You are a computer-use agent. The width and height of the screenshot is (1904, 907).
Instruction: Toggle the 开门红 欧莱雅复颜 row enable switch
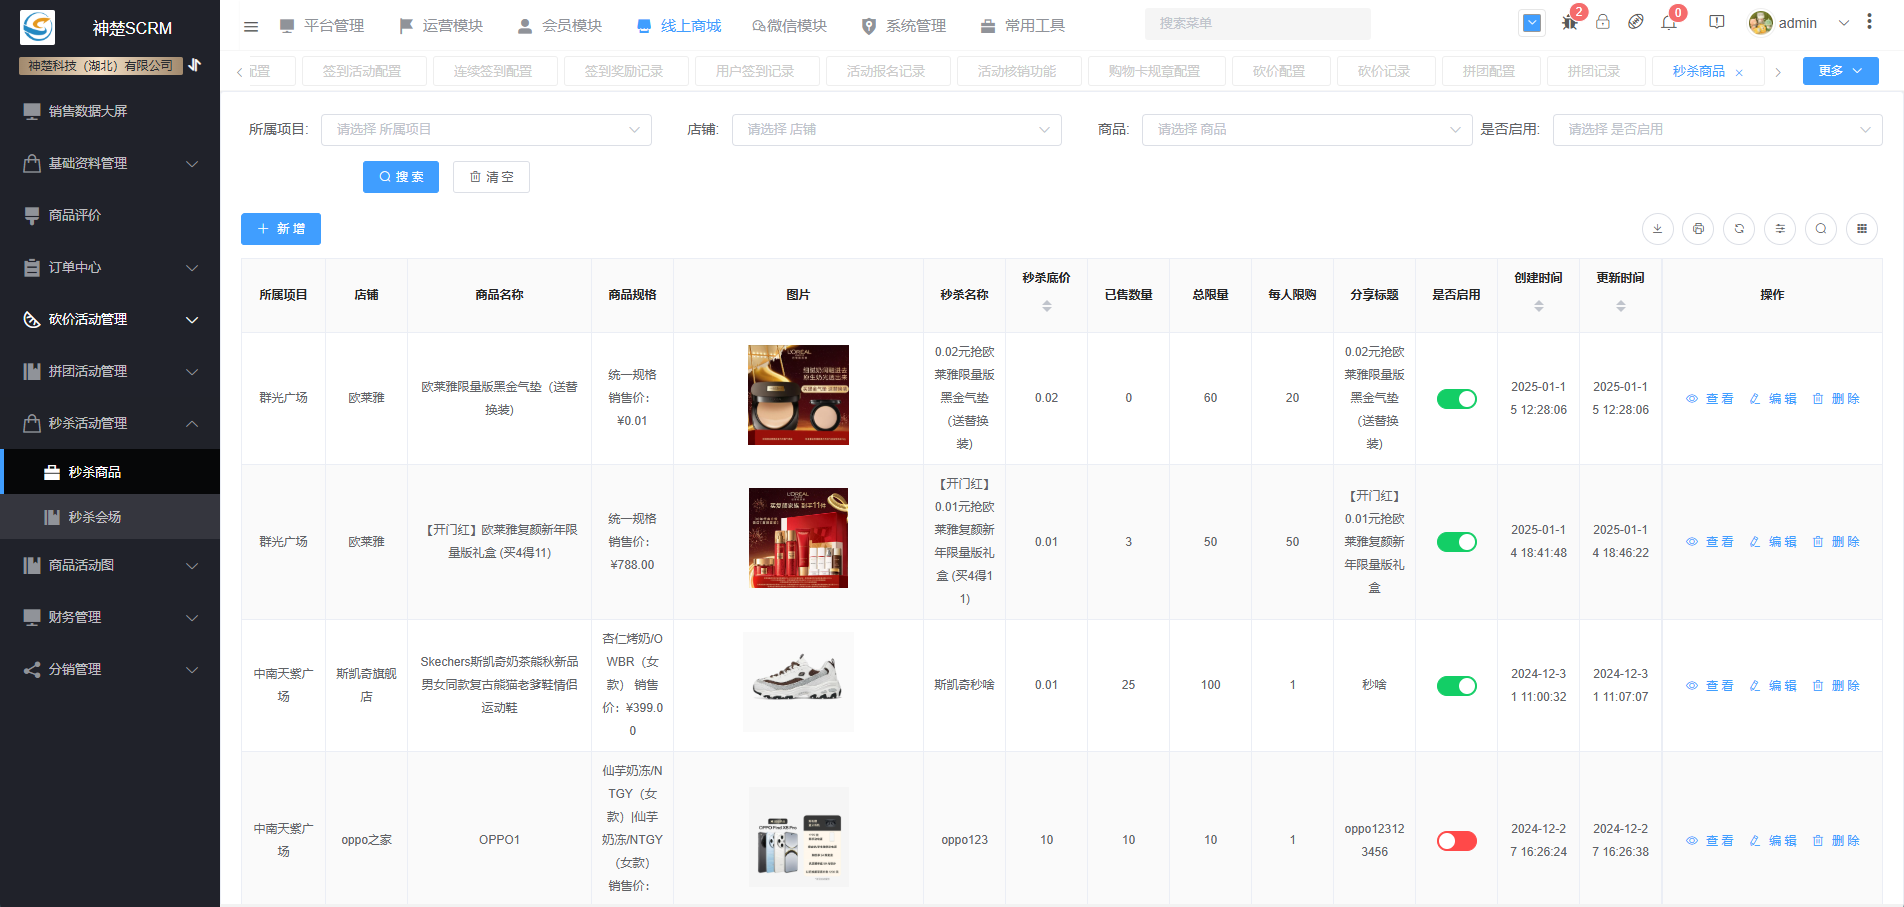pyautogui.click(x=1457, y=542)
